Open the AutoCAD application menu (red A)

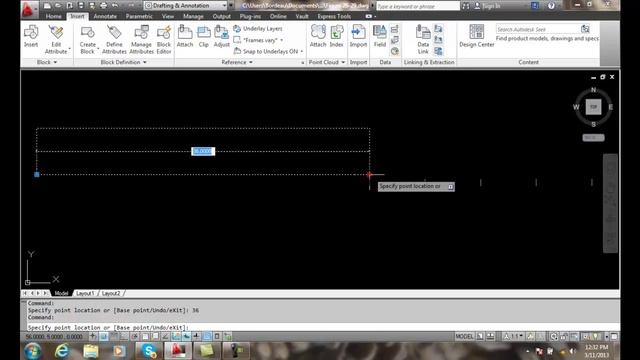click(28, 9)
